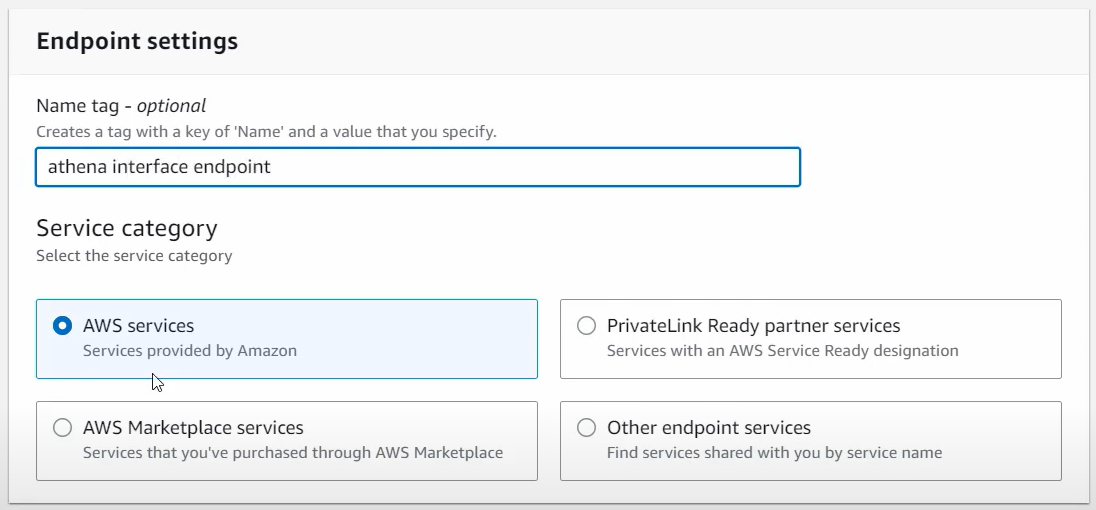Click the 'Endpoint settings' panel heading
The image size is (1096, 510).
point(137,41)
